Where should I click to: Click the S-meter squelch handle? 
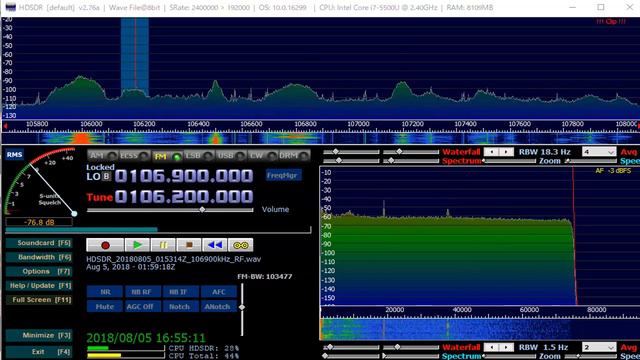point(74,213)
